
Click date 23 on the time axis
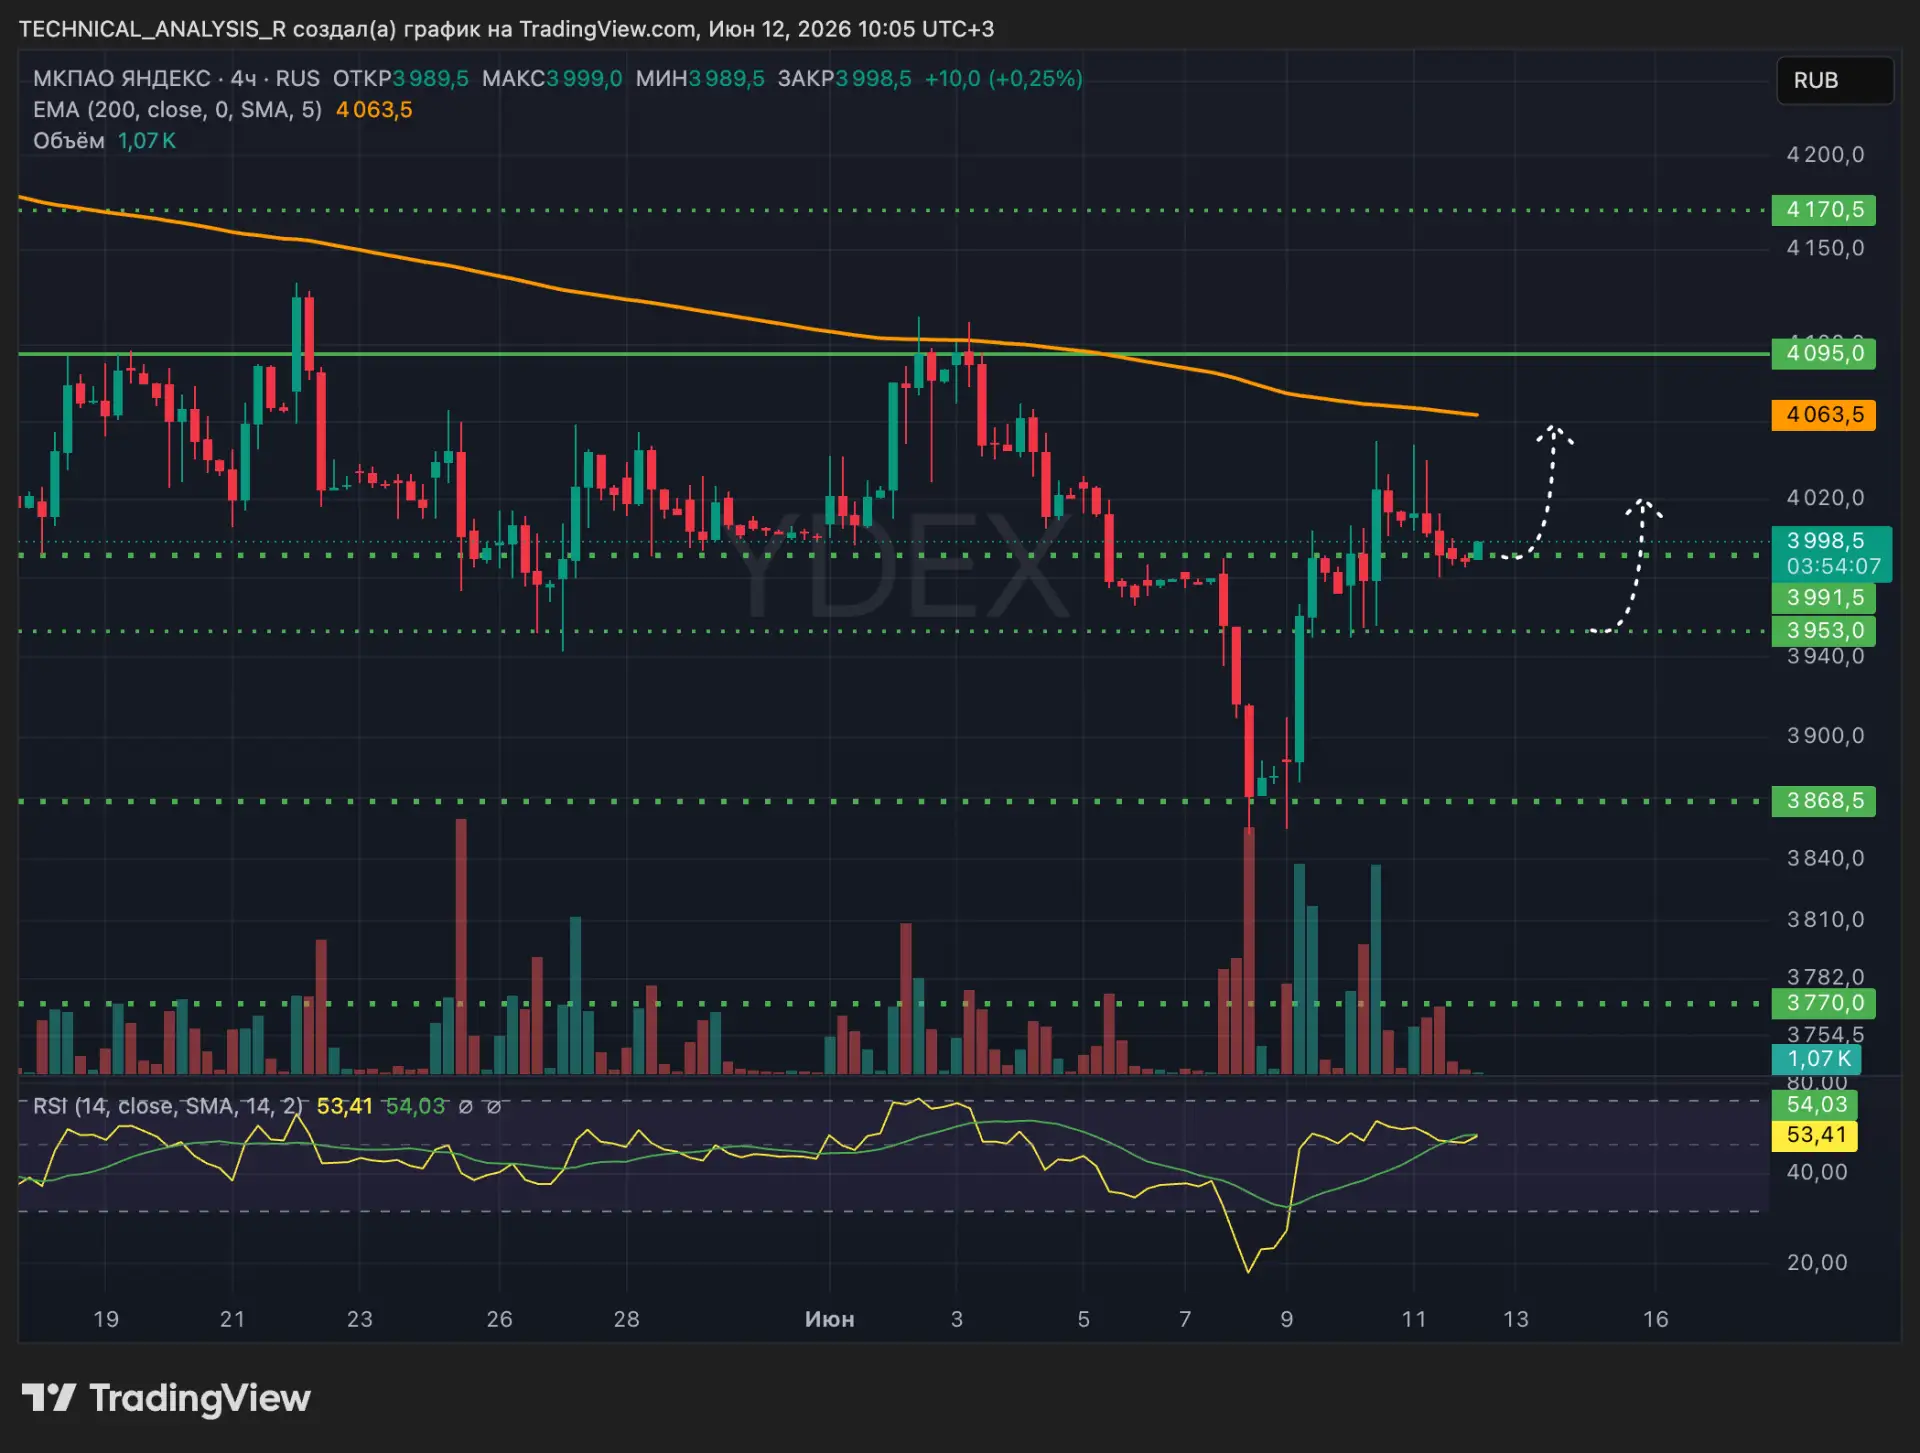359,1319
